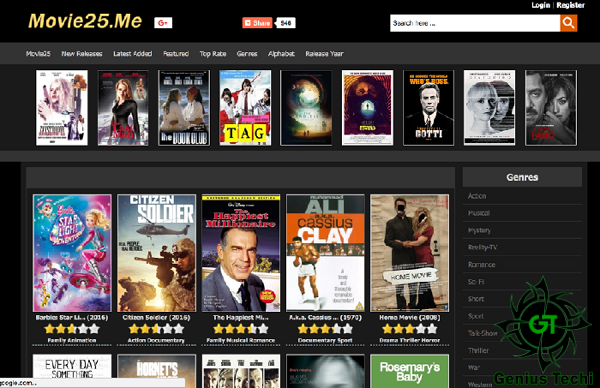Screen dimensions: 600x388
Task: Open the Register link
Action: pyautogui.click(x=570, y=5)
